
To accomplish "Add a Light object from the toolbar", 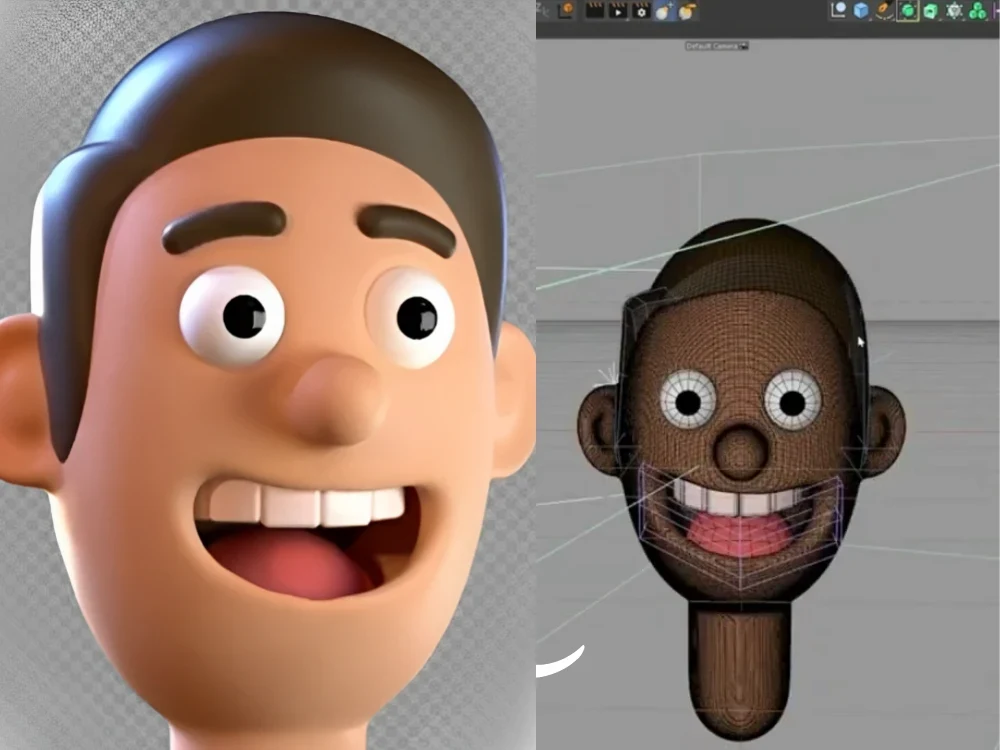I will tap(664, 13).
